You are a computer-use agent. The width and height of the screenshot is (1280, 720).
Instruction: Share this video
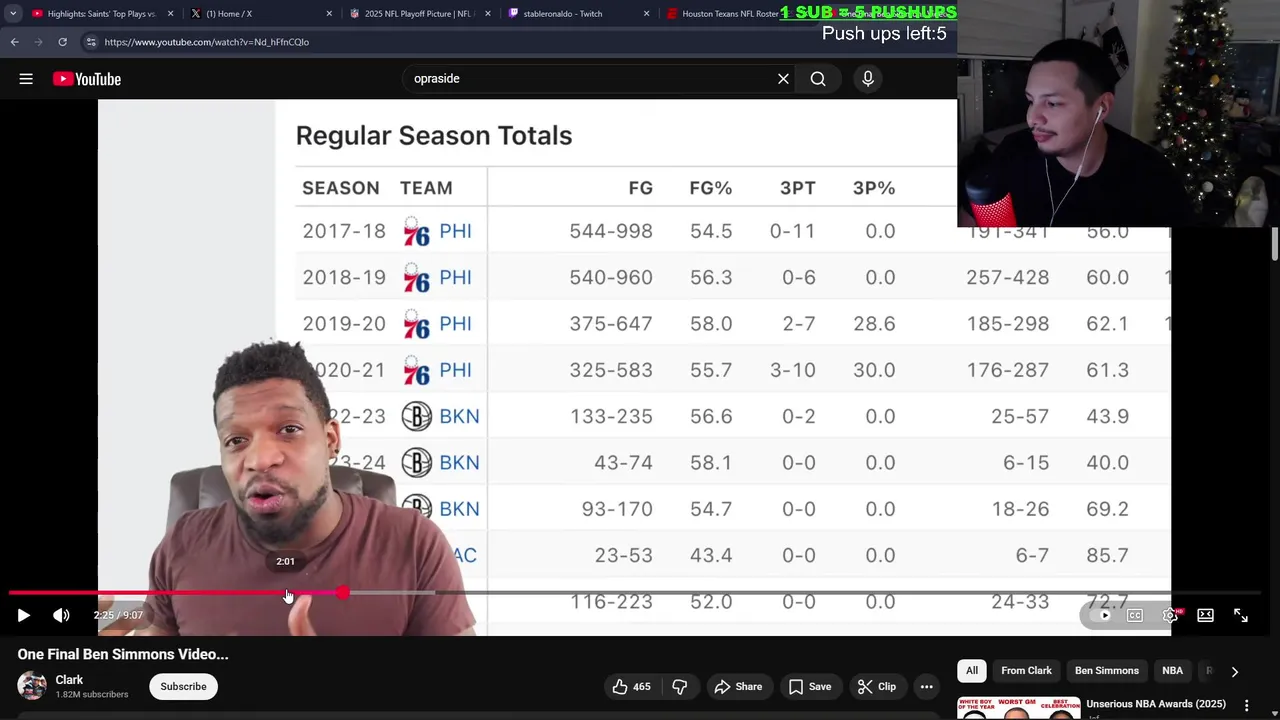pos(738,687)
